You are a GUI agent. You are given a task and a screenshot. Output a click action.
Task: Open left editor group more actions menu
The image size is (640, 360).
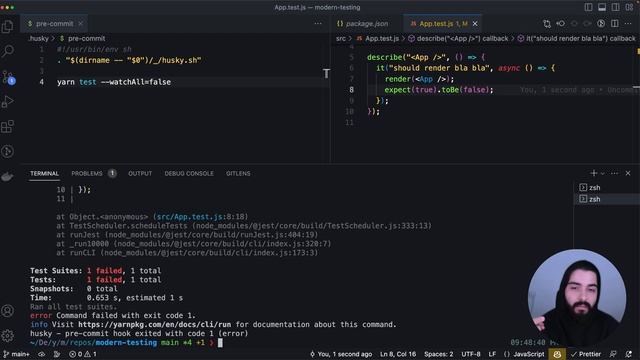(318, 24)
